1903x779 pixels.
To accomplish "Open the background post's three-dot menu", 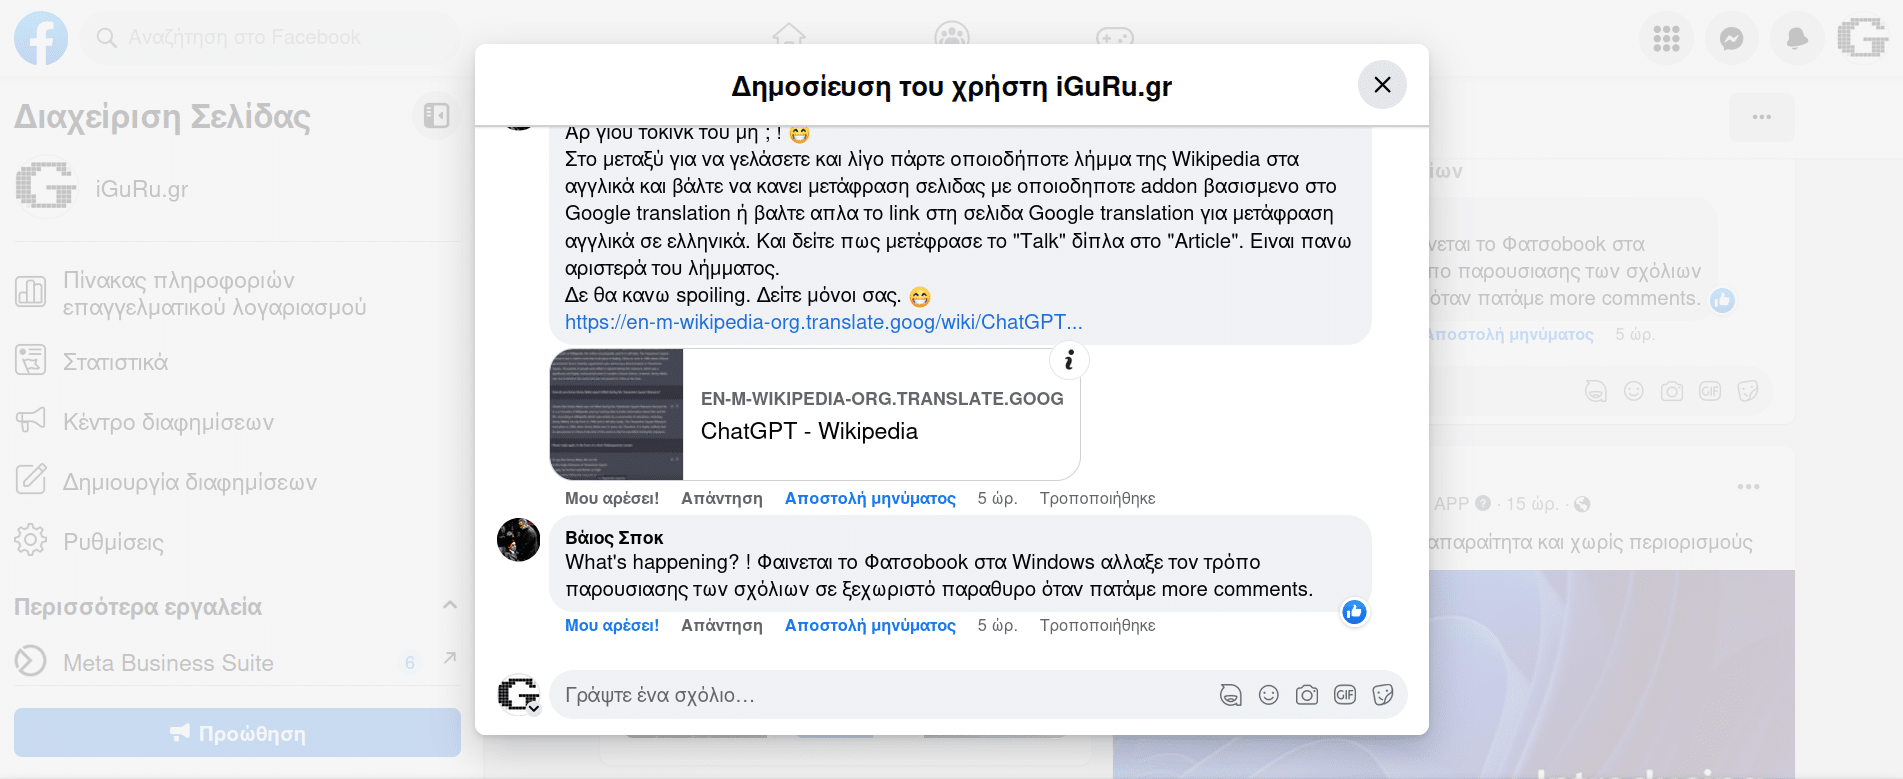I will point(1749,487).
